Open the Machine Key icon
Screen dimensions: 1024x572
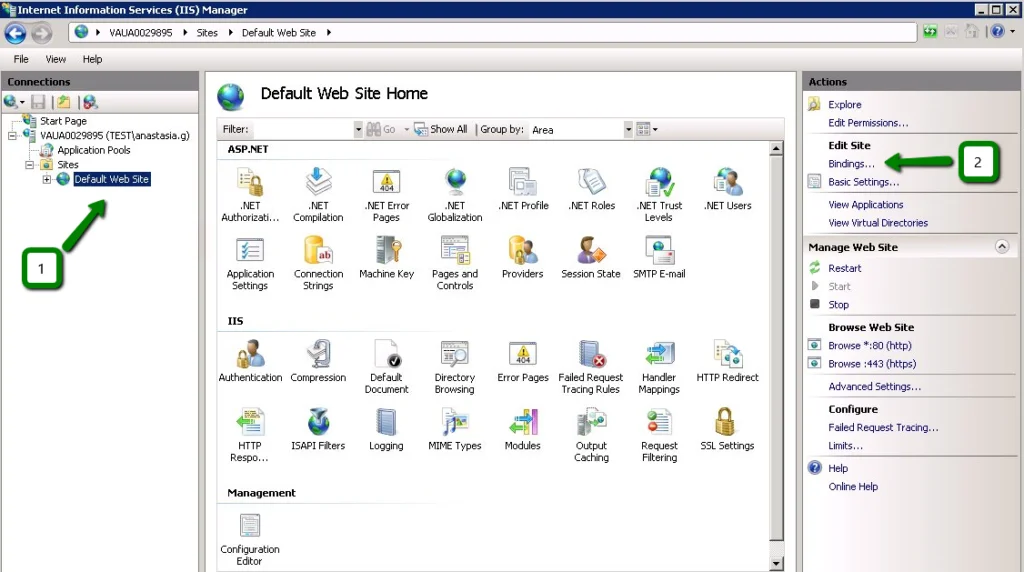click(x=386, y=252)
